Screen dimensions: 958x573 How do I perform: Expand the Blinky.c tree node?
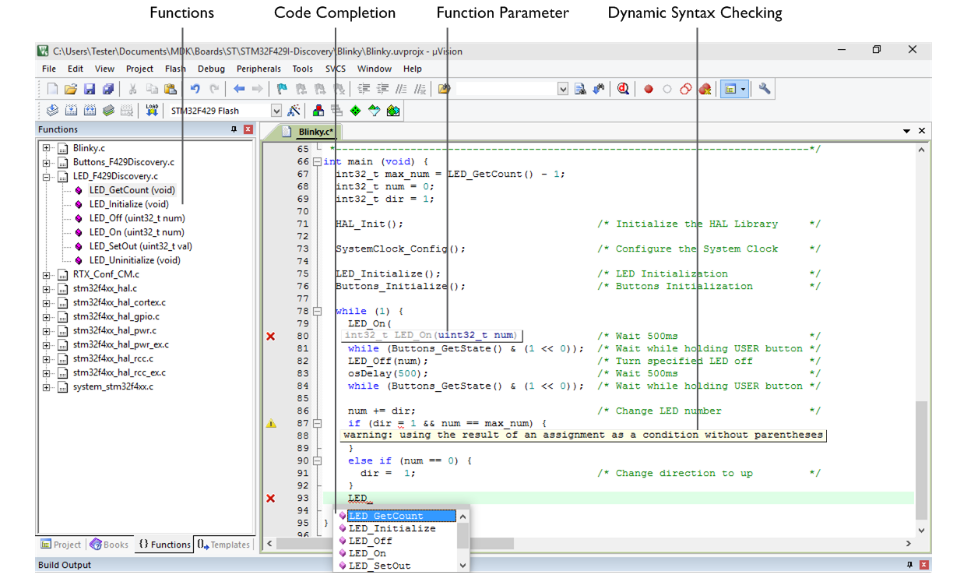click(x=47, y=148)
